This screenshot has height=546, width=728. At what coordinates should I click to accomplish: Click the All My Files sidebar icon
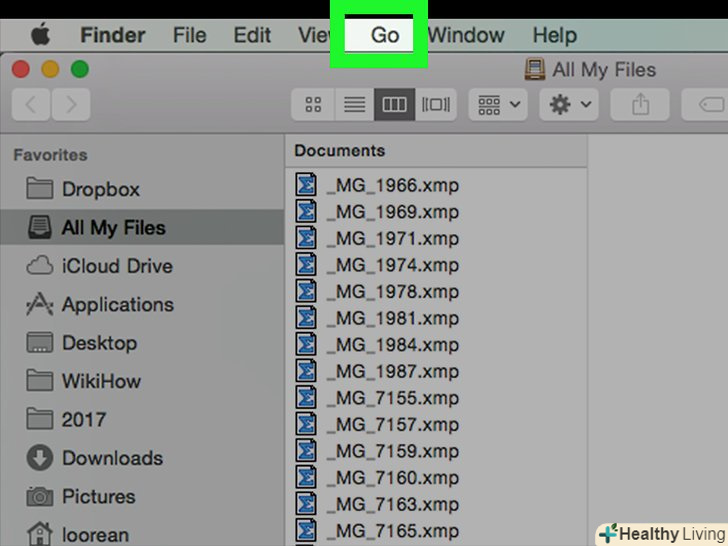click(39, 227)
